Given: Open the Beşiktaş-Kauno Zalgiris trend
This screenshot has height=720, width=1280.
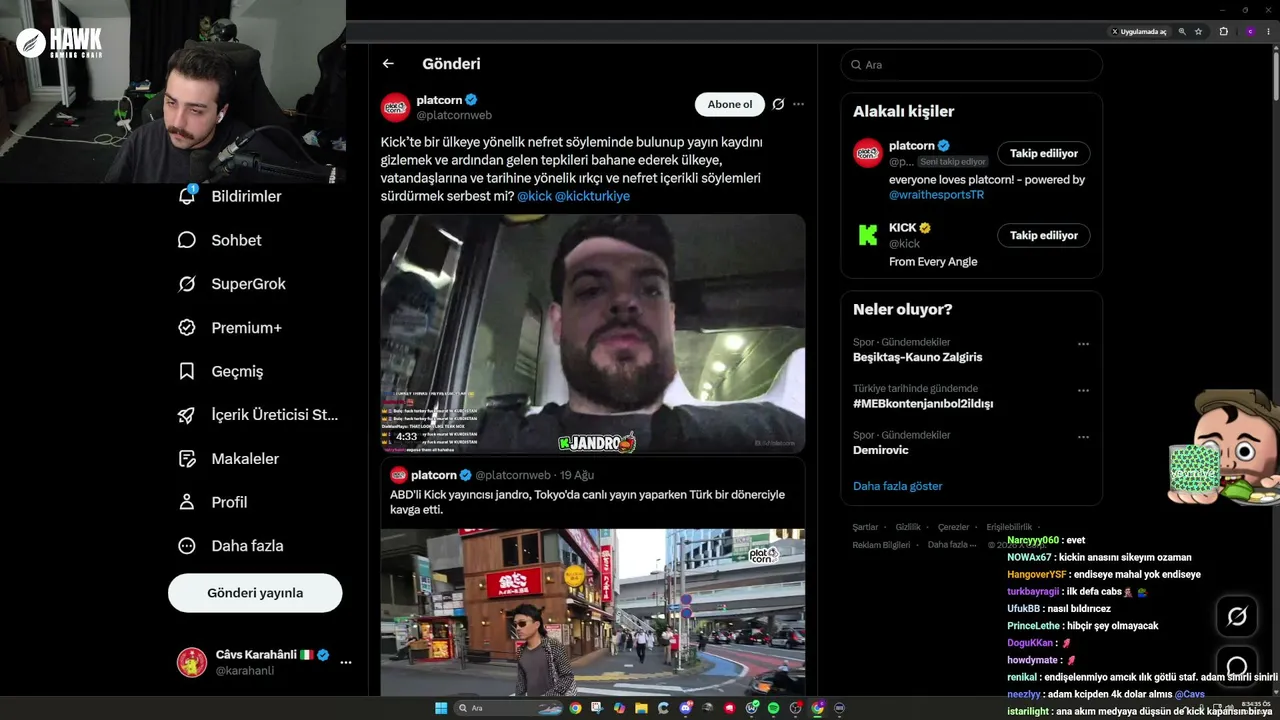Looking at the screenshot, I should 918,357.
